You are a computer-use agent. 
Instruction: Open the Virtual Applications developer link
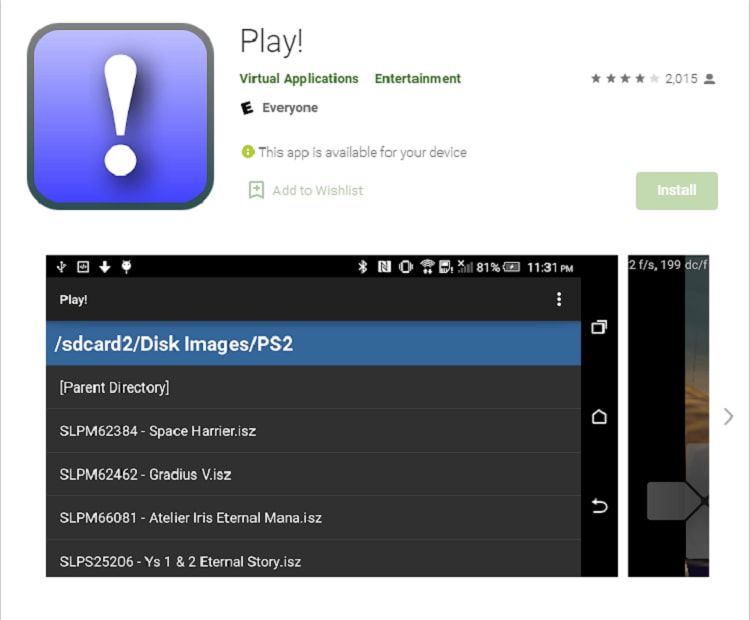[x=299, y=78]
